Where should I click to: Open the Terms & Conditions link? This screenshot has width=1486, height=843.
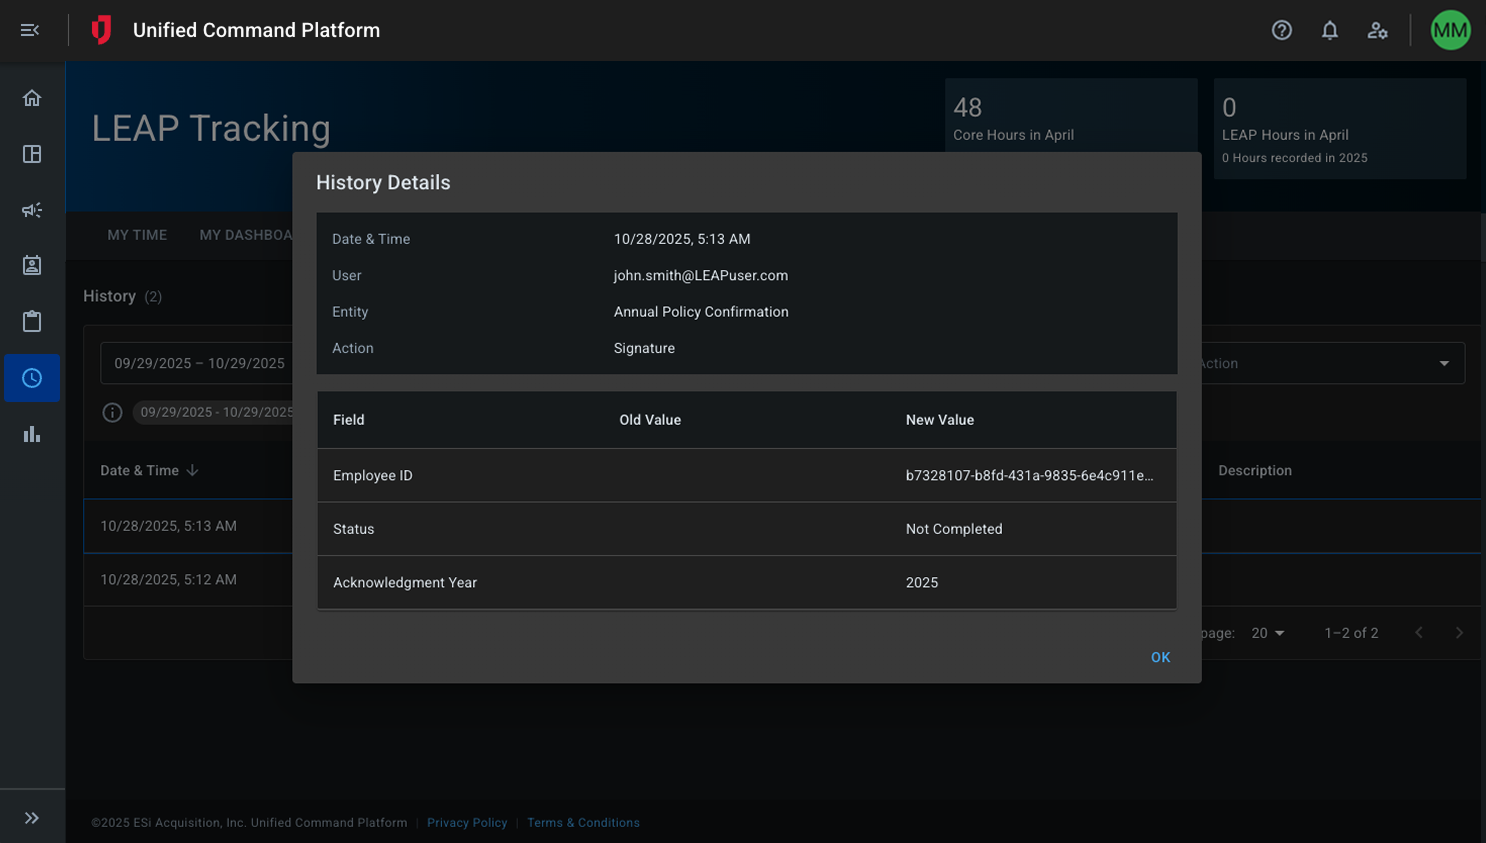tap(583, 823)
